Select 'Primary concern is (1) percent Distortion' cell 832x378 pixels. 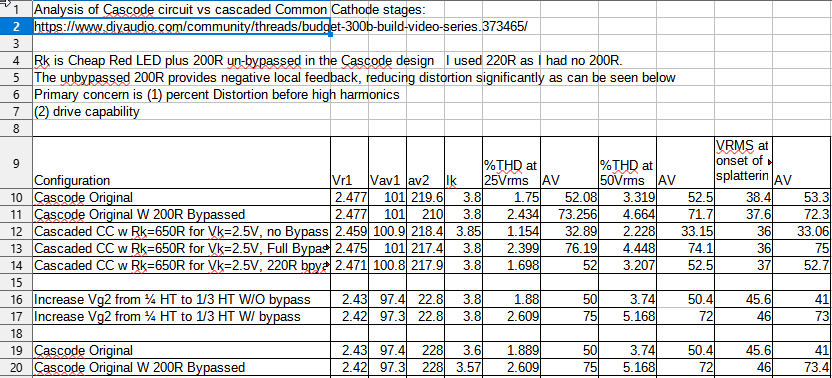coord(181,94)
